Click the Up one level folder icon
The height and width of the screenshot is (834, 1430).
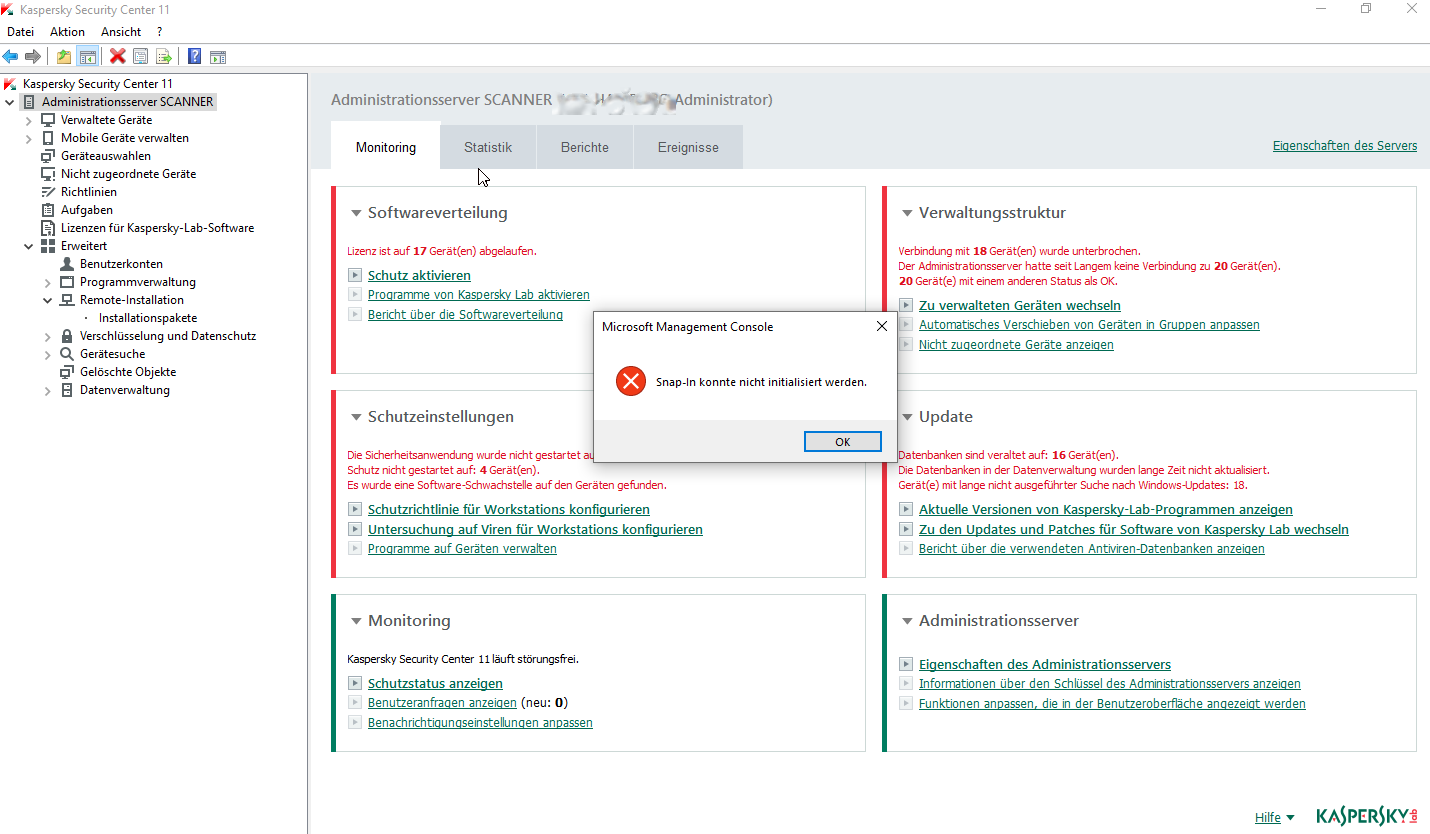click(x=64, y=57)
